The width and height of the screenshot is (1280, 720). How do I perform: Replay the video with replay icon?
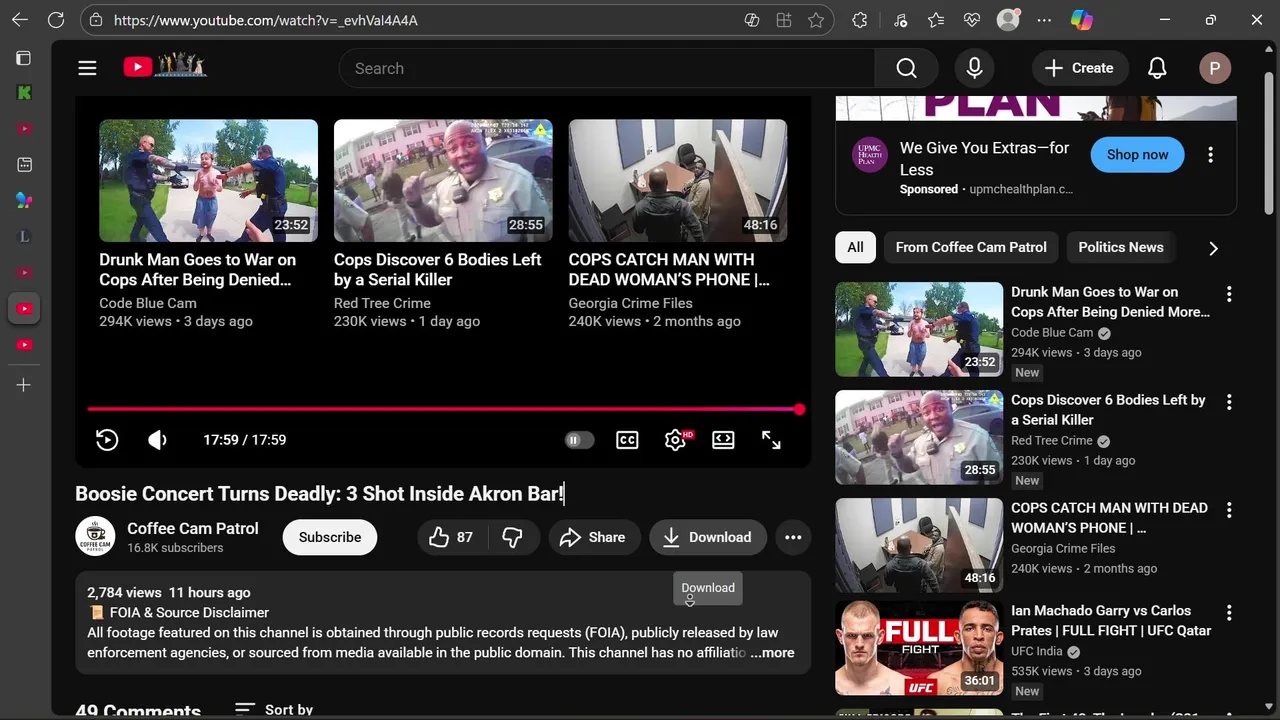click(107, 440)
